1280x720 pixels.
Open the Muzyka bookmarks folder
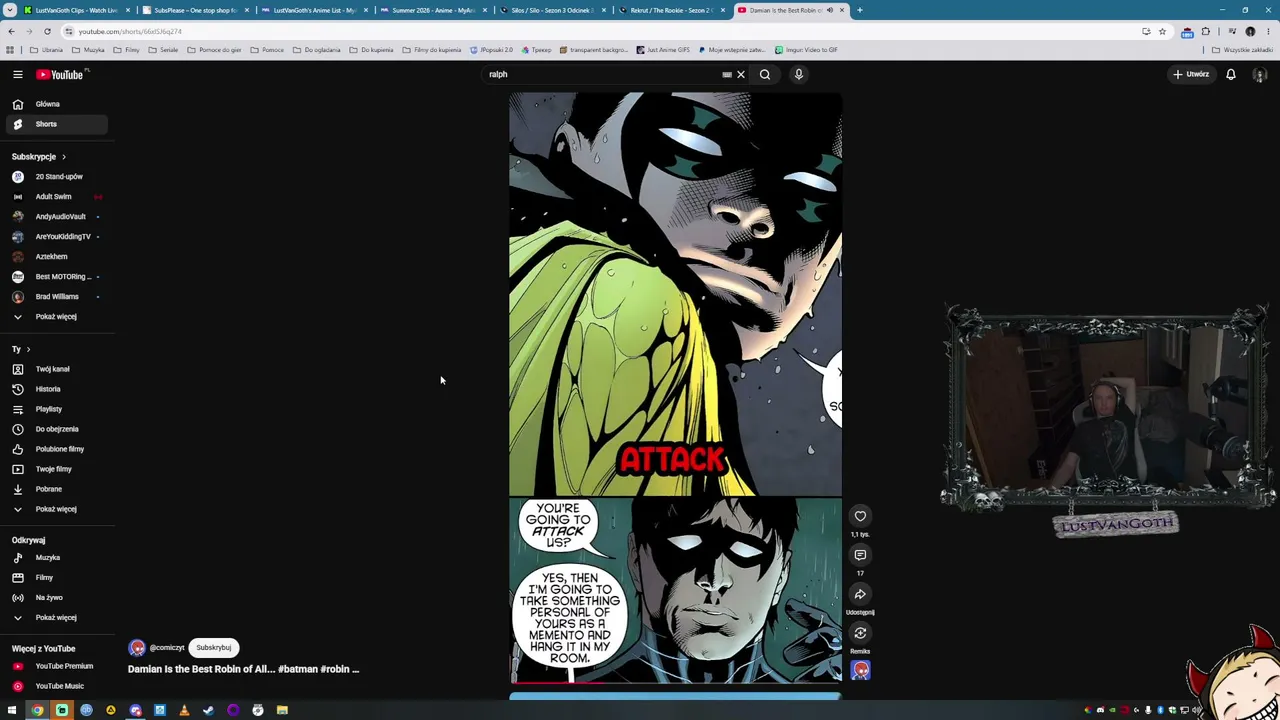pyautogui.click(x=90, y=50)
